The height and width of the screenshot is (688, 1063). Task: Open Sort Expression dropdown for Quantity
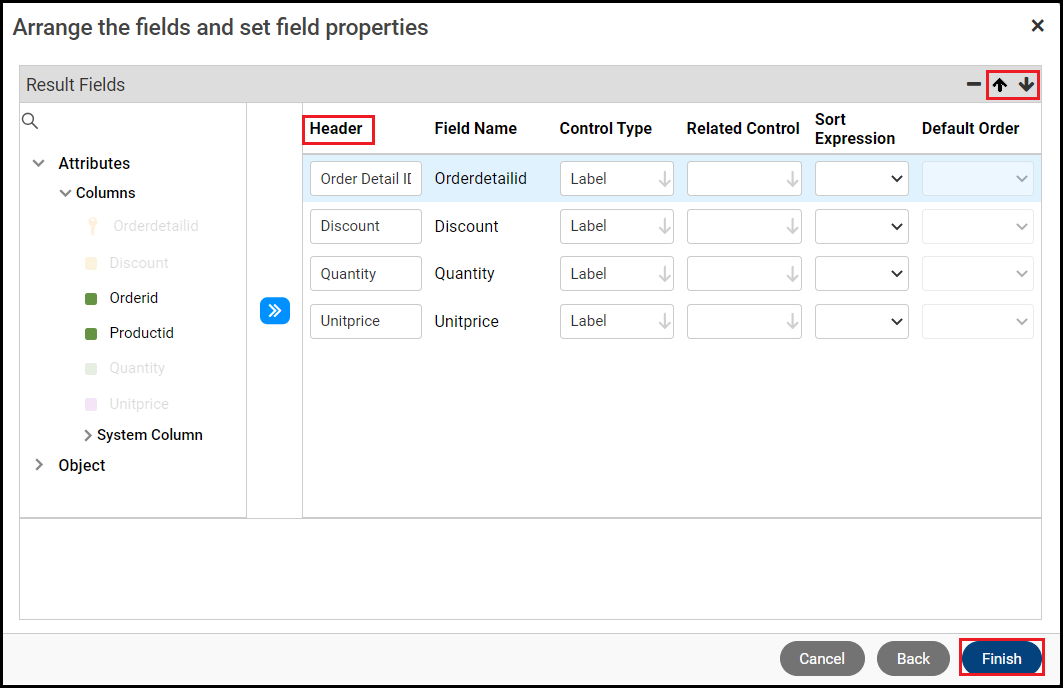tap(861, 273)
